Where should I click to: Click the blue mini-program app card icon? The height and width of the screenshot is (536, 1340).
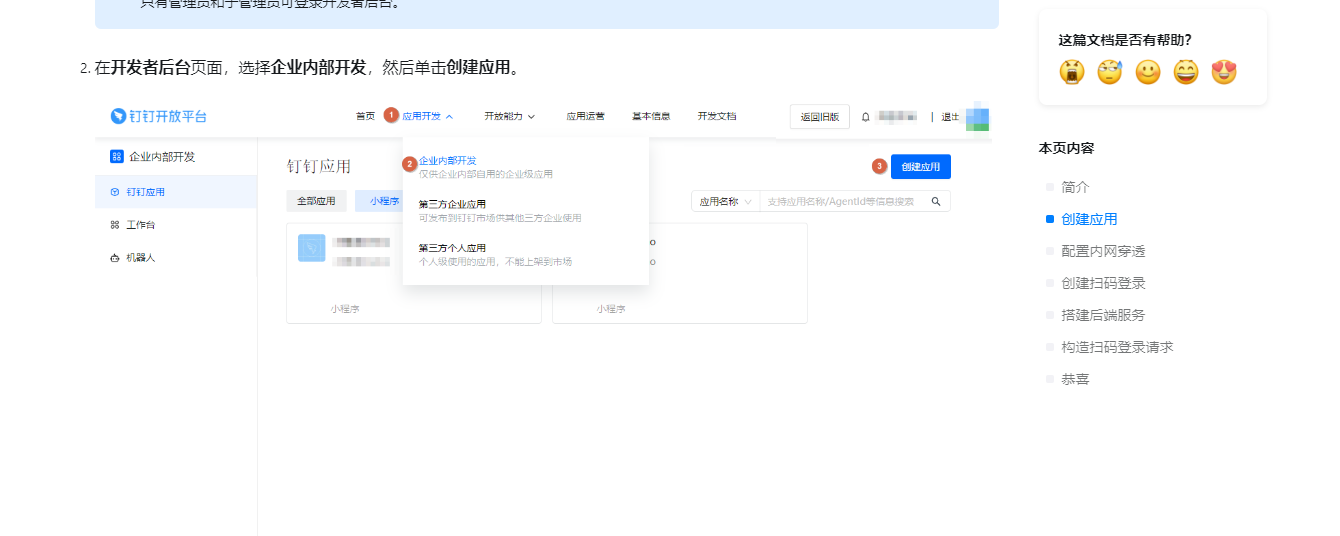click(x=312, y=248)
